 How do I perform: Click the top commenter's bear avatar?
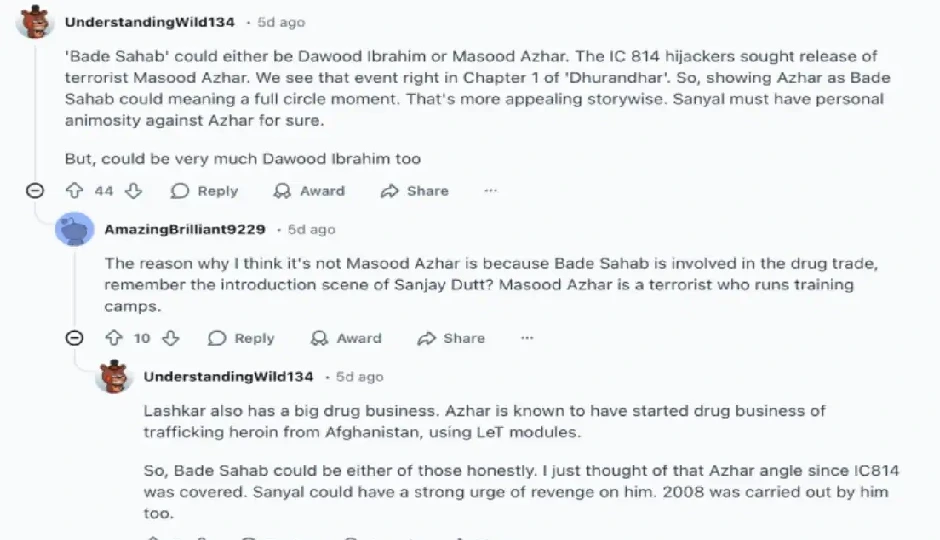point(36,22)
